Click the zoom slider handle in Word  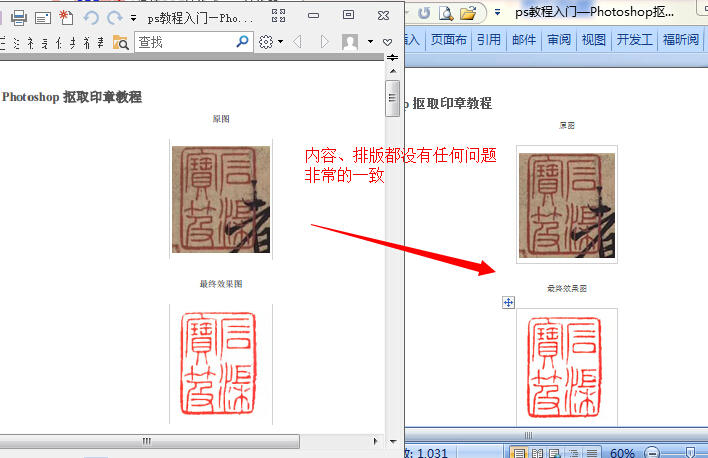coord(690,452)
